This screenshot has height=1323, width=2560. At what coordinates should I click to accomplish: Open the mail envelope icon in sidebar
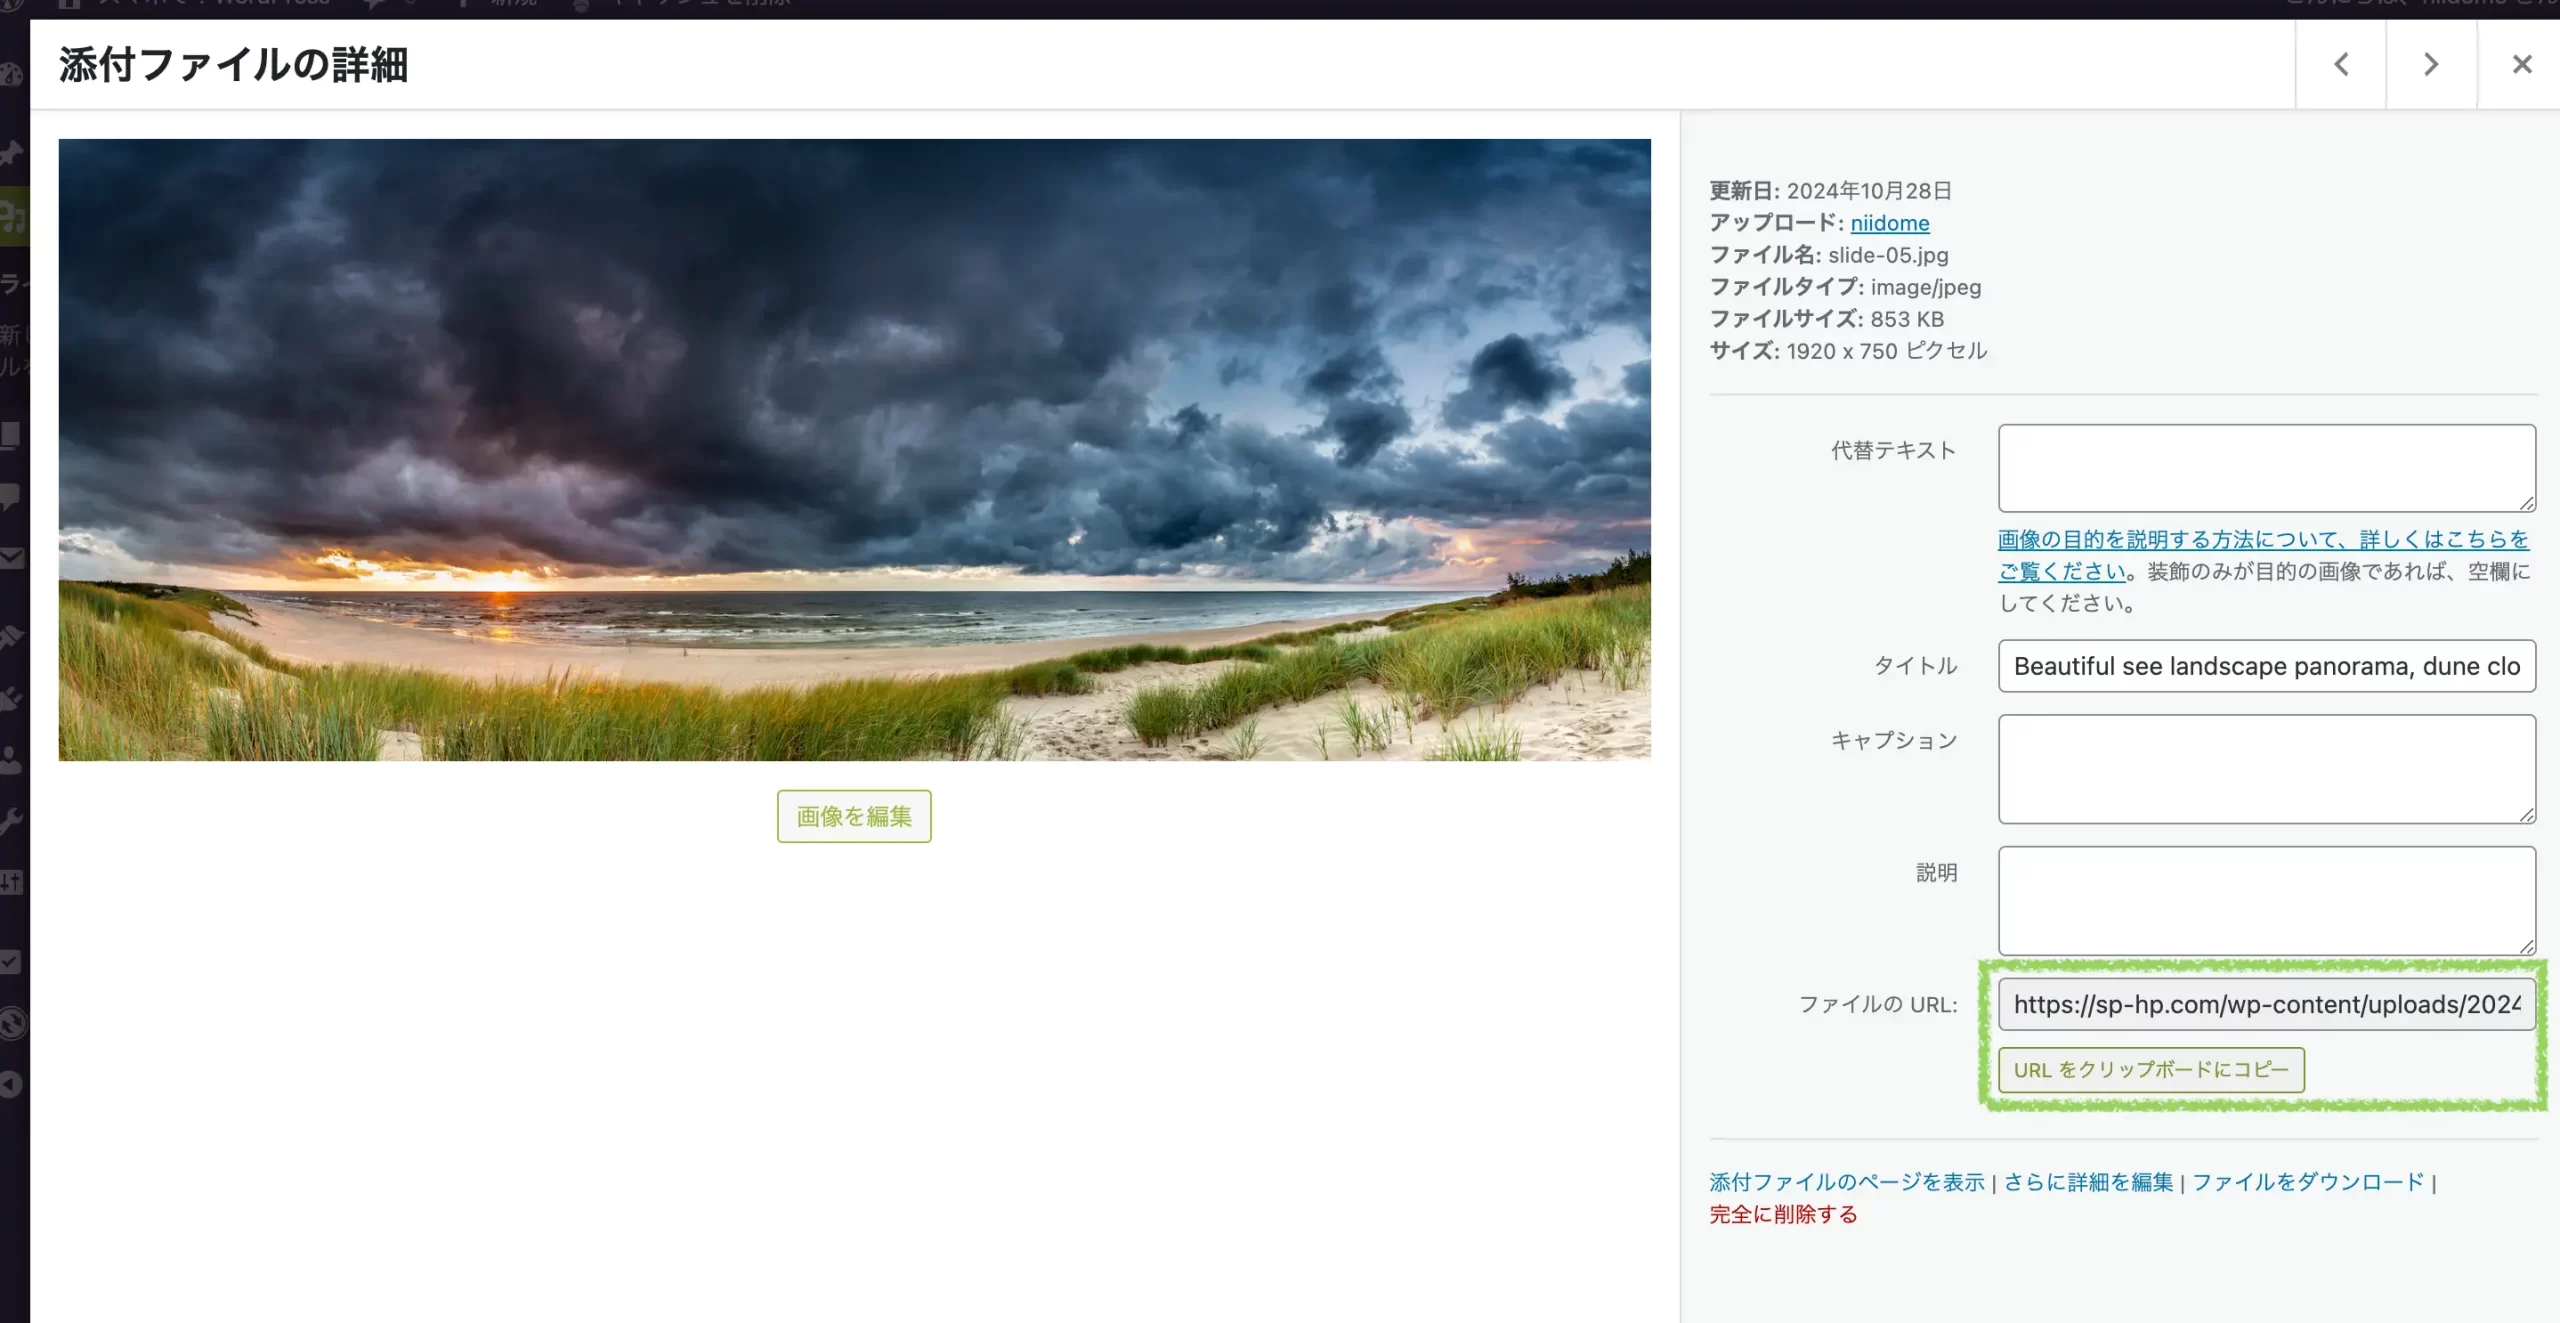point(10,558)
